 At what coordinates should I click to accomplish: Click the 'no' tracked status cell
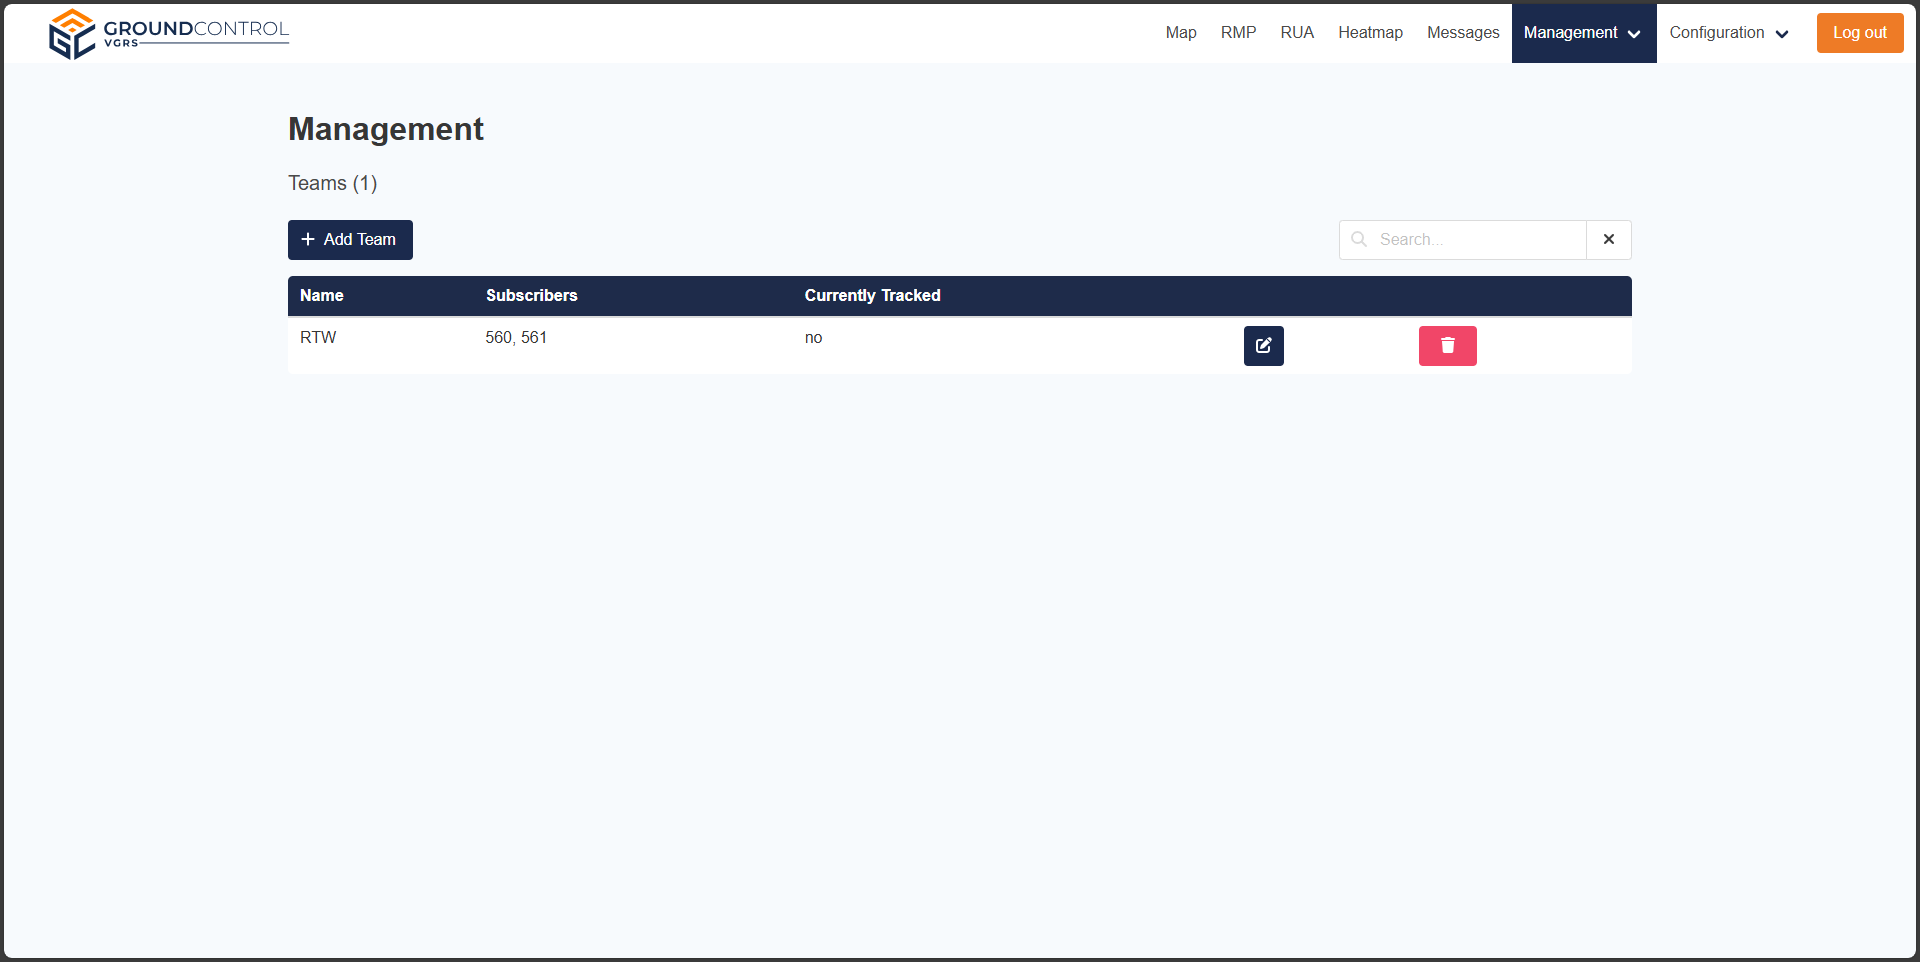[x=813, y=338]
